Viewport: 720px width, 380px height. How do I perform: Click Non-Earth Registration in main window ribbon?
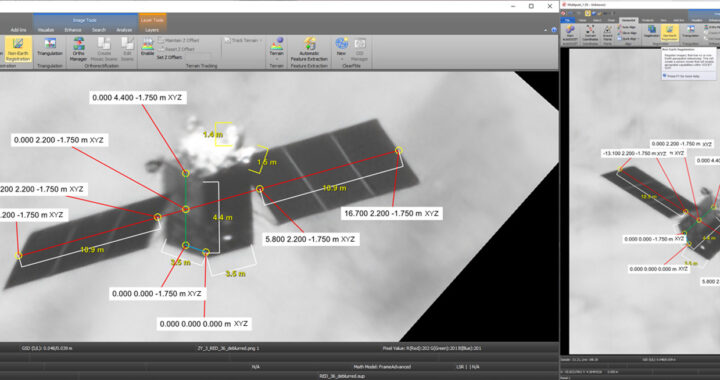[17, 50]
